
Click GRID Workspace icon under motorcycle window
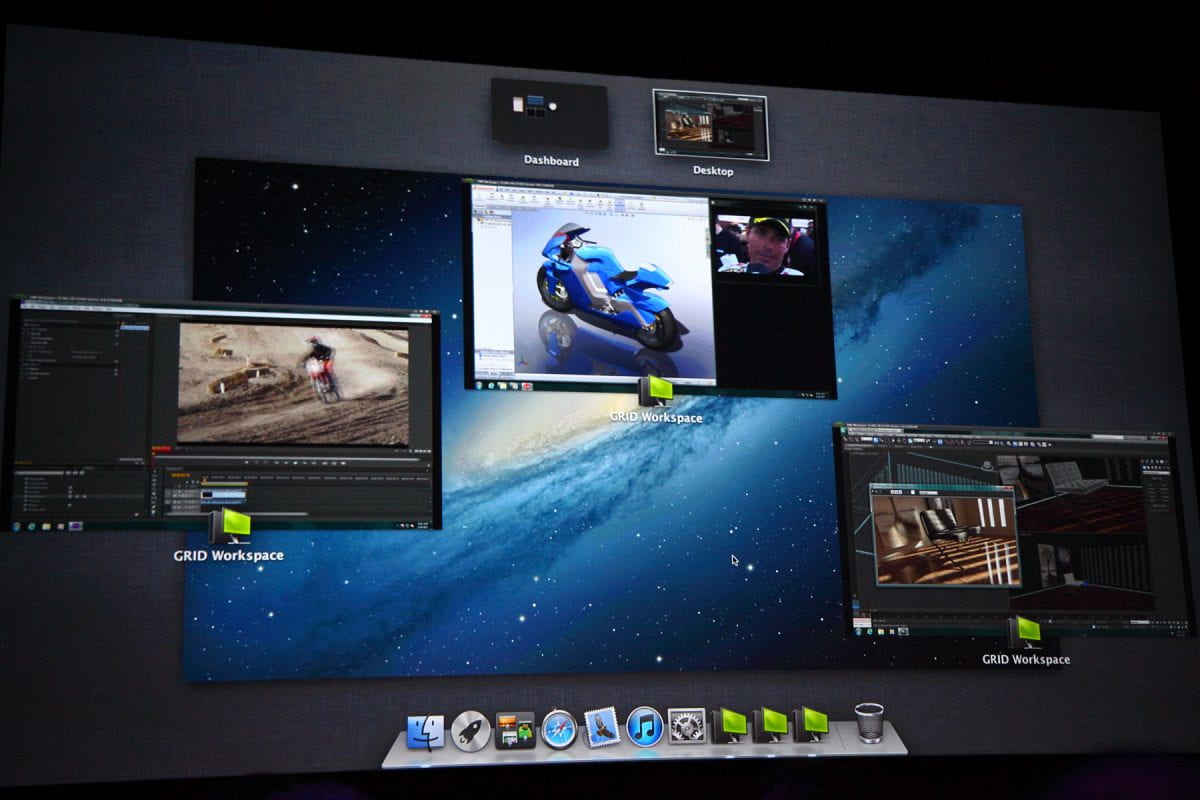pyautogui.click(x=656, y=391)
